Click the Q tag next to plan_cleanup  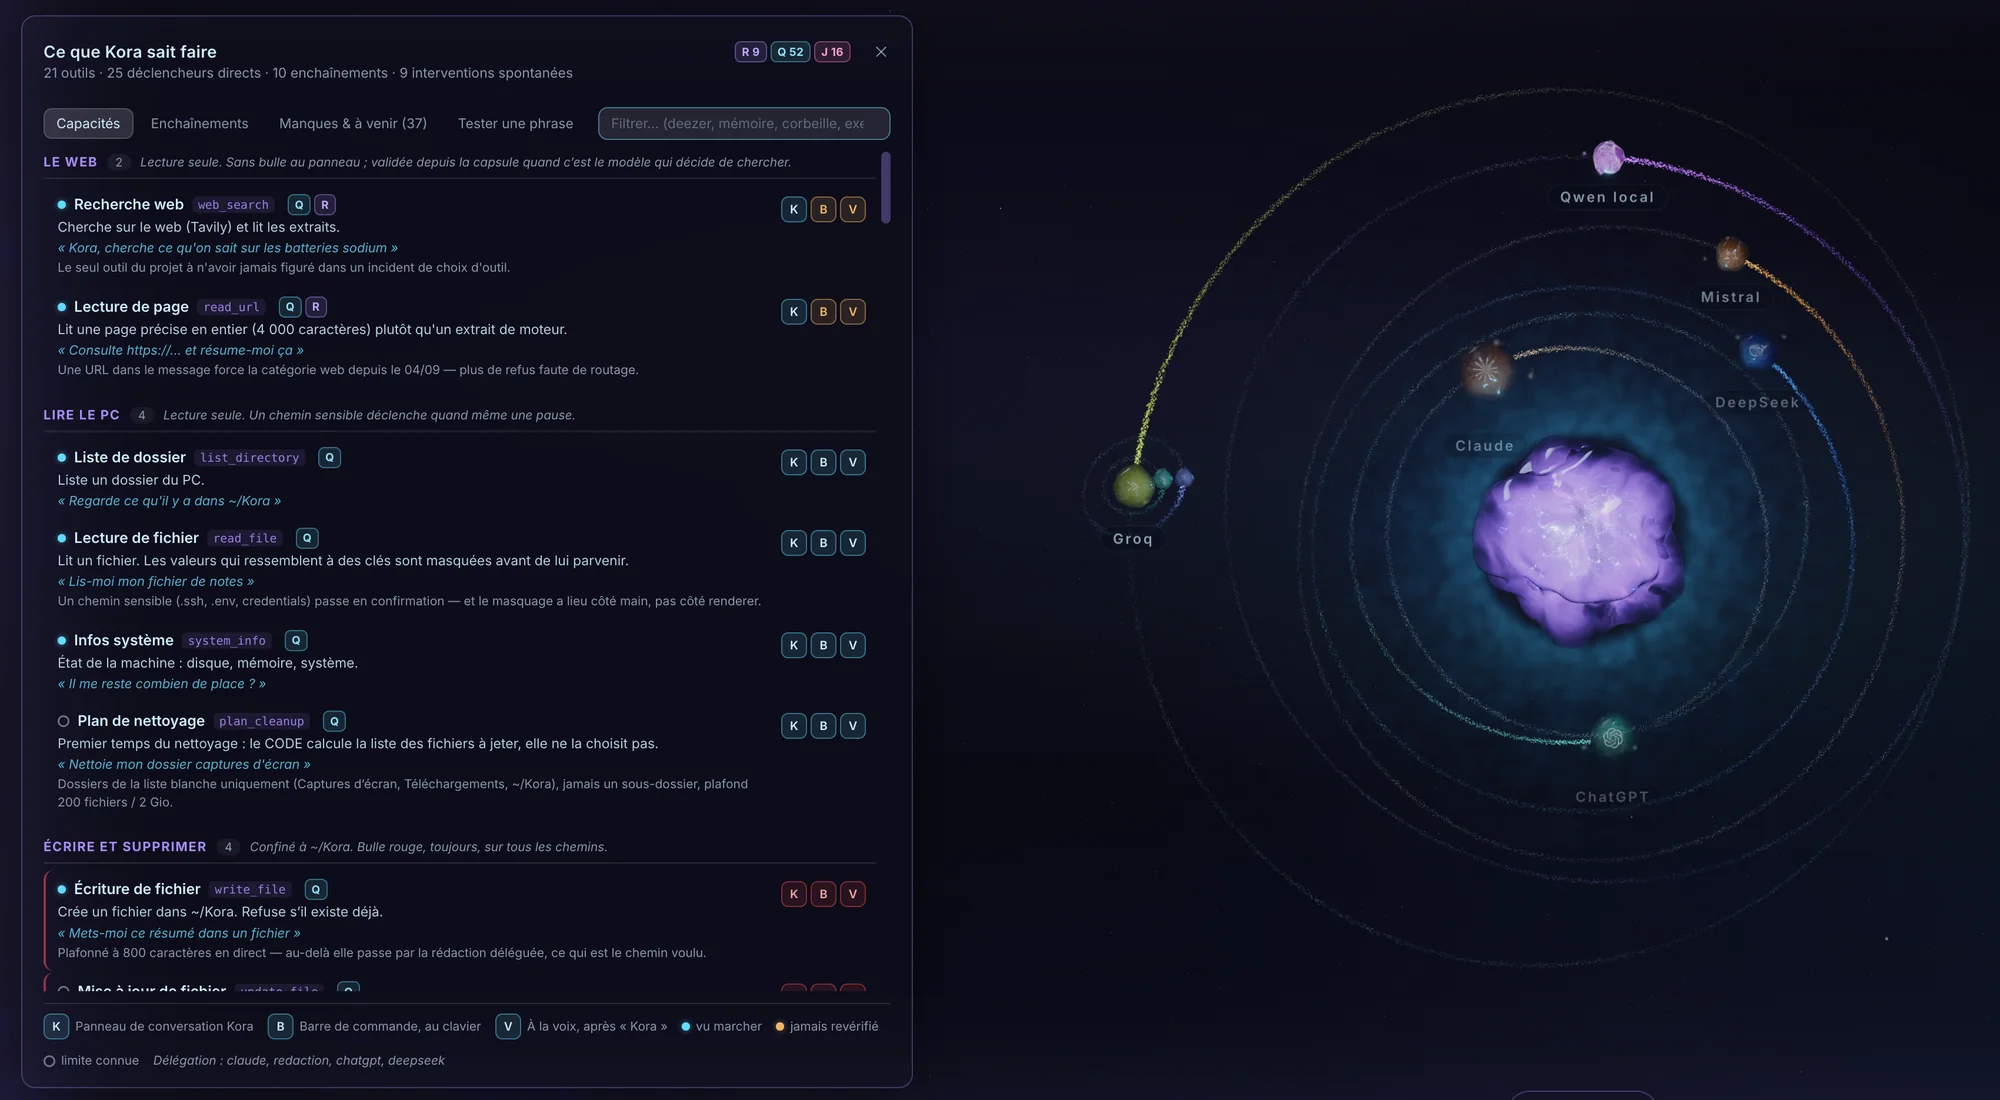click(x=334, y=721)
